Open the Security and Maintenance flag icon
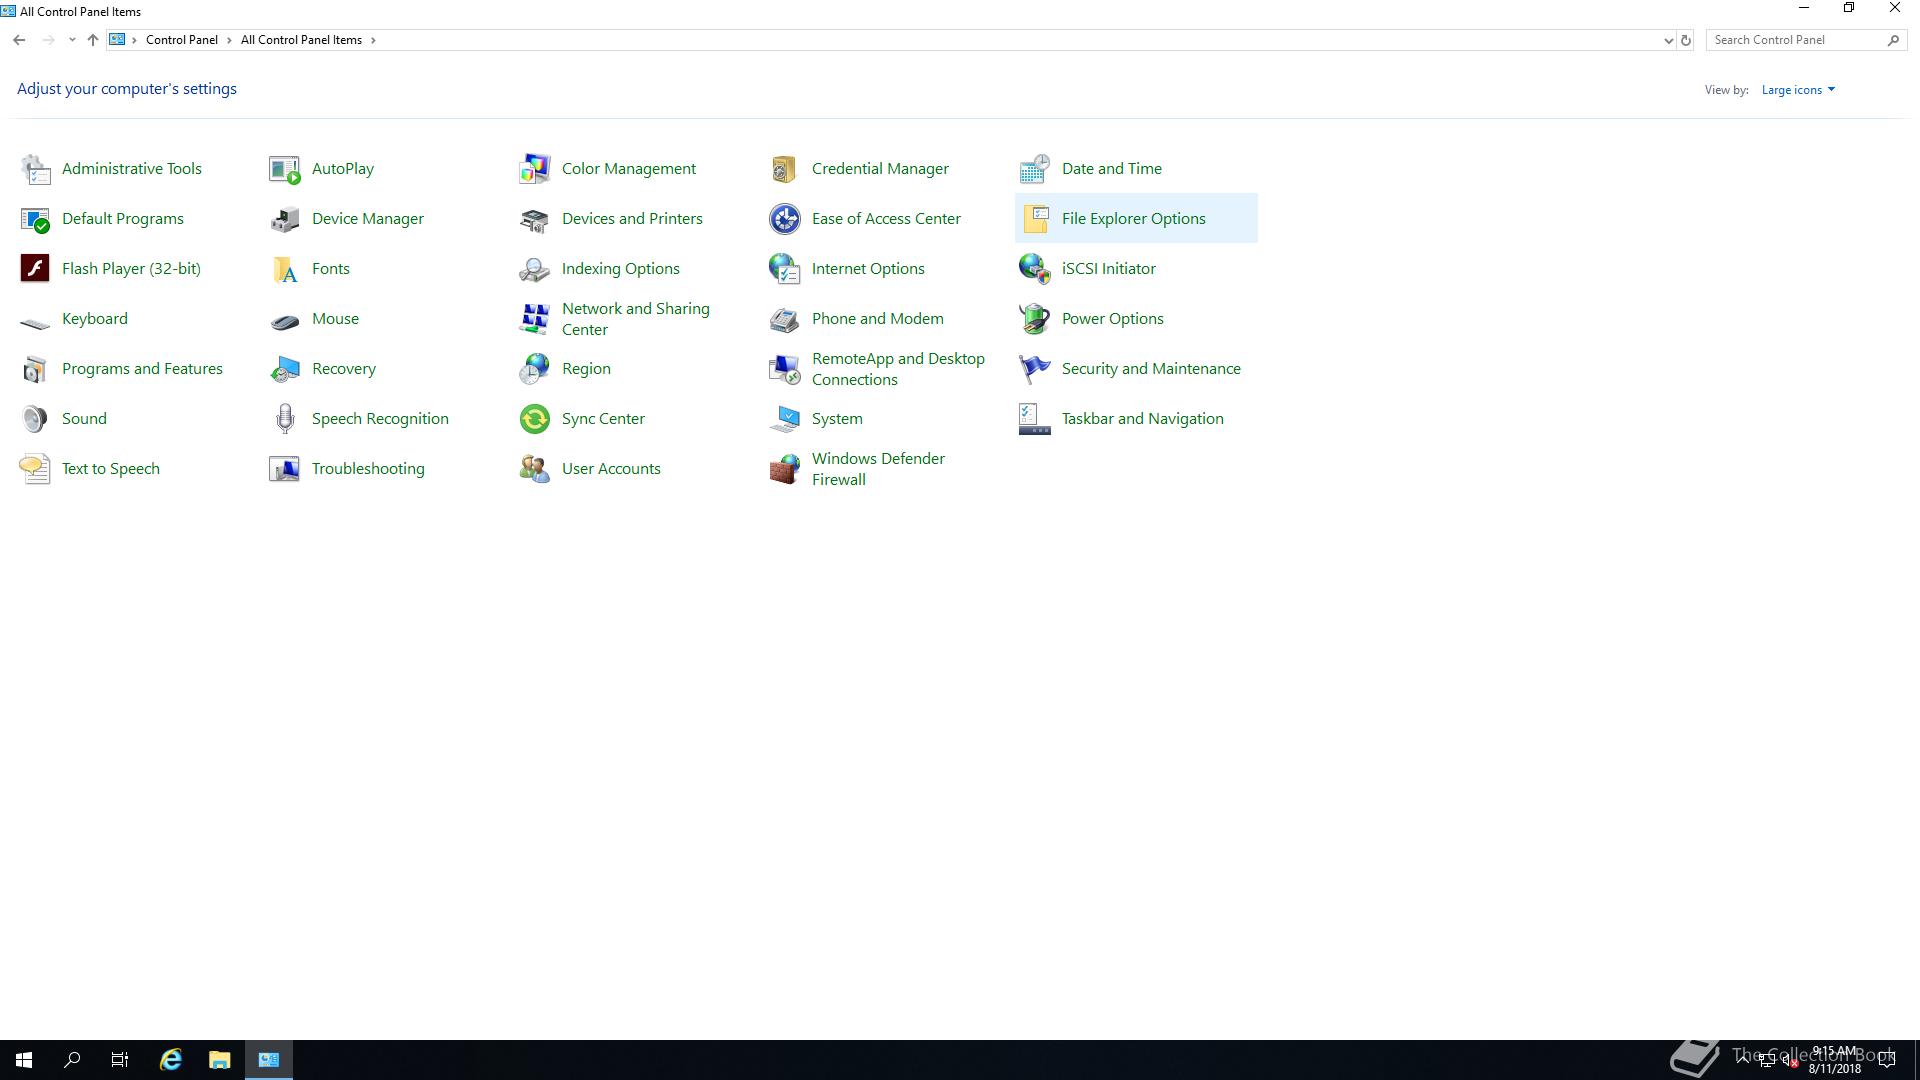1920x1080 pixels. [1035, 369]
